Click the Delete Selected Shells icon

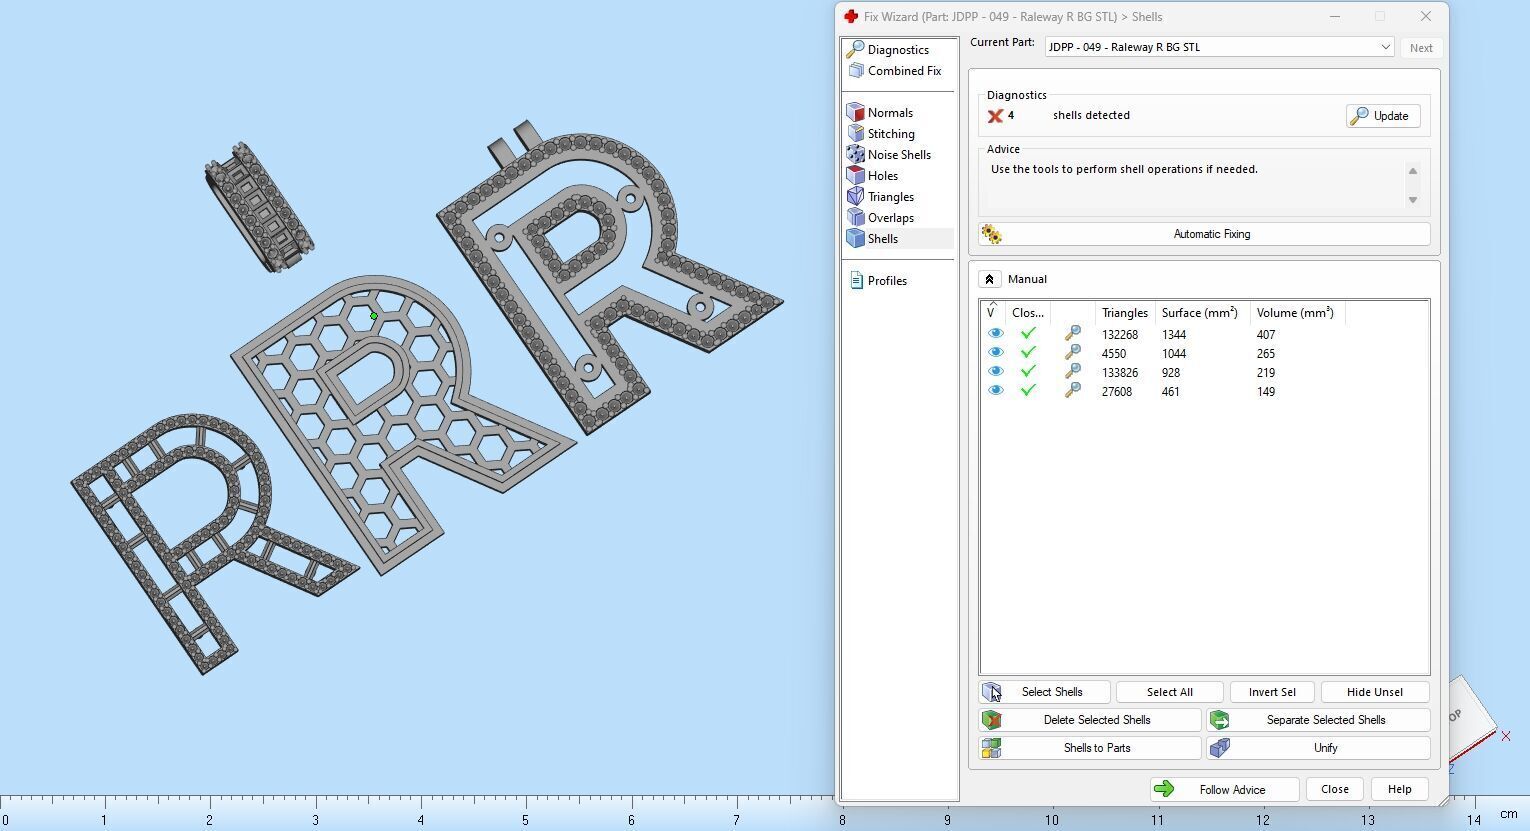[x=991, y=720]
